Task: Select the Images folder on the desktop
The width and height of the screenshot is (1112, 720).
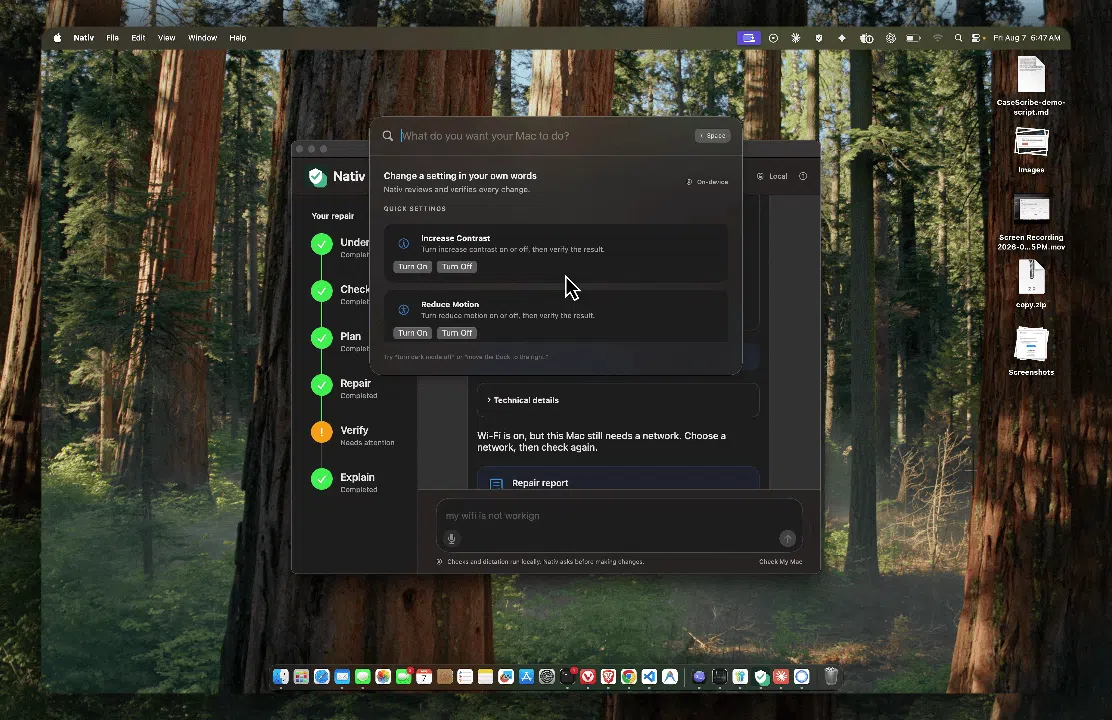Action: coord(1031,150)
